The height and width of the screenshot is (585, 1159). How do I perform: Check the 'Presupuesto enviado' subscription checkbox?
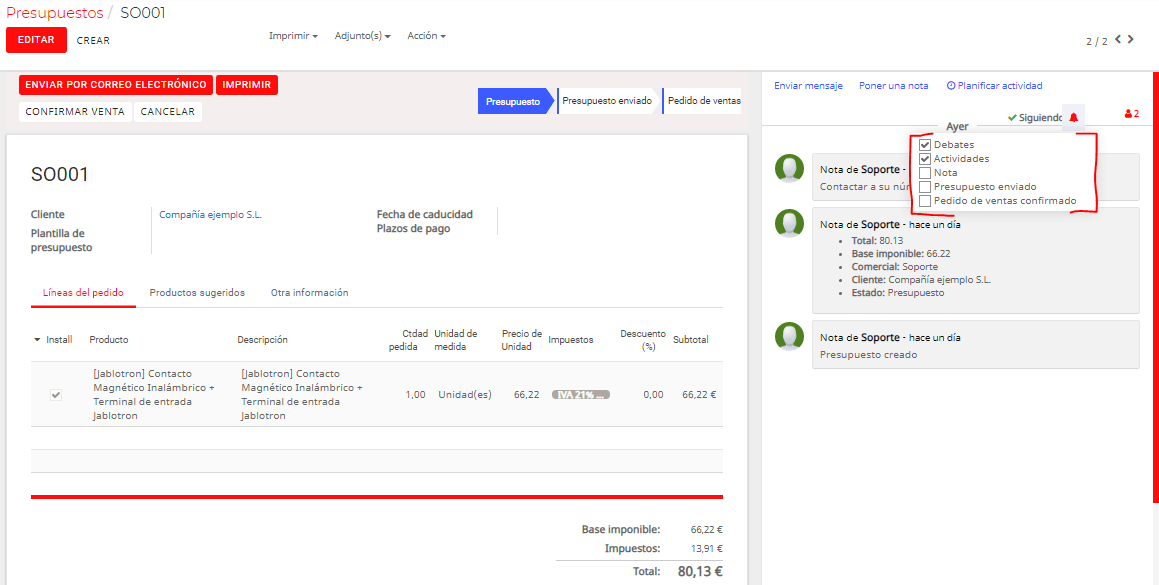tap(925, 187)
